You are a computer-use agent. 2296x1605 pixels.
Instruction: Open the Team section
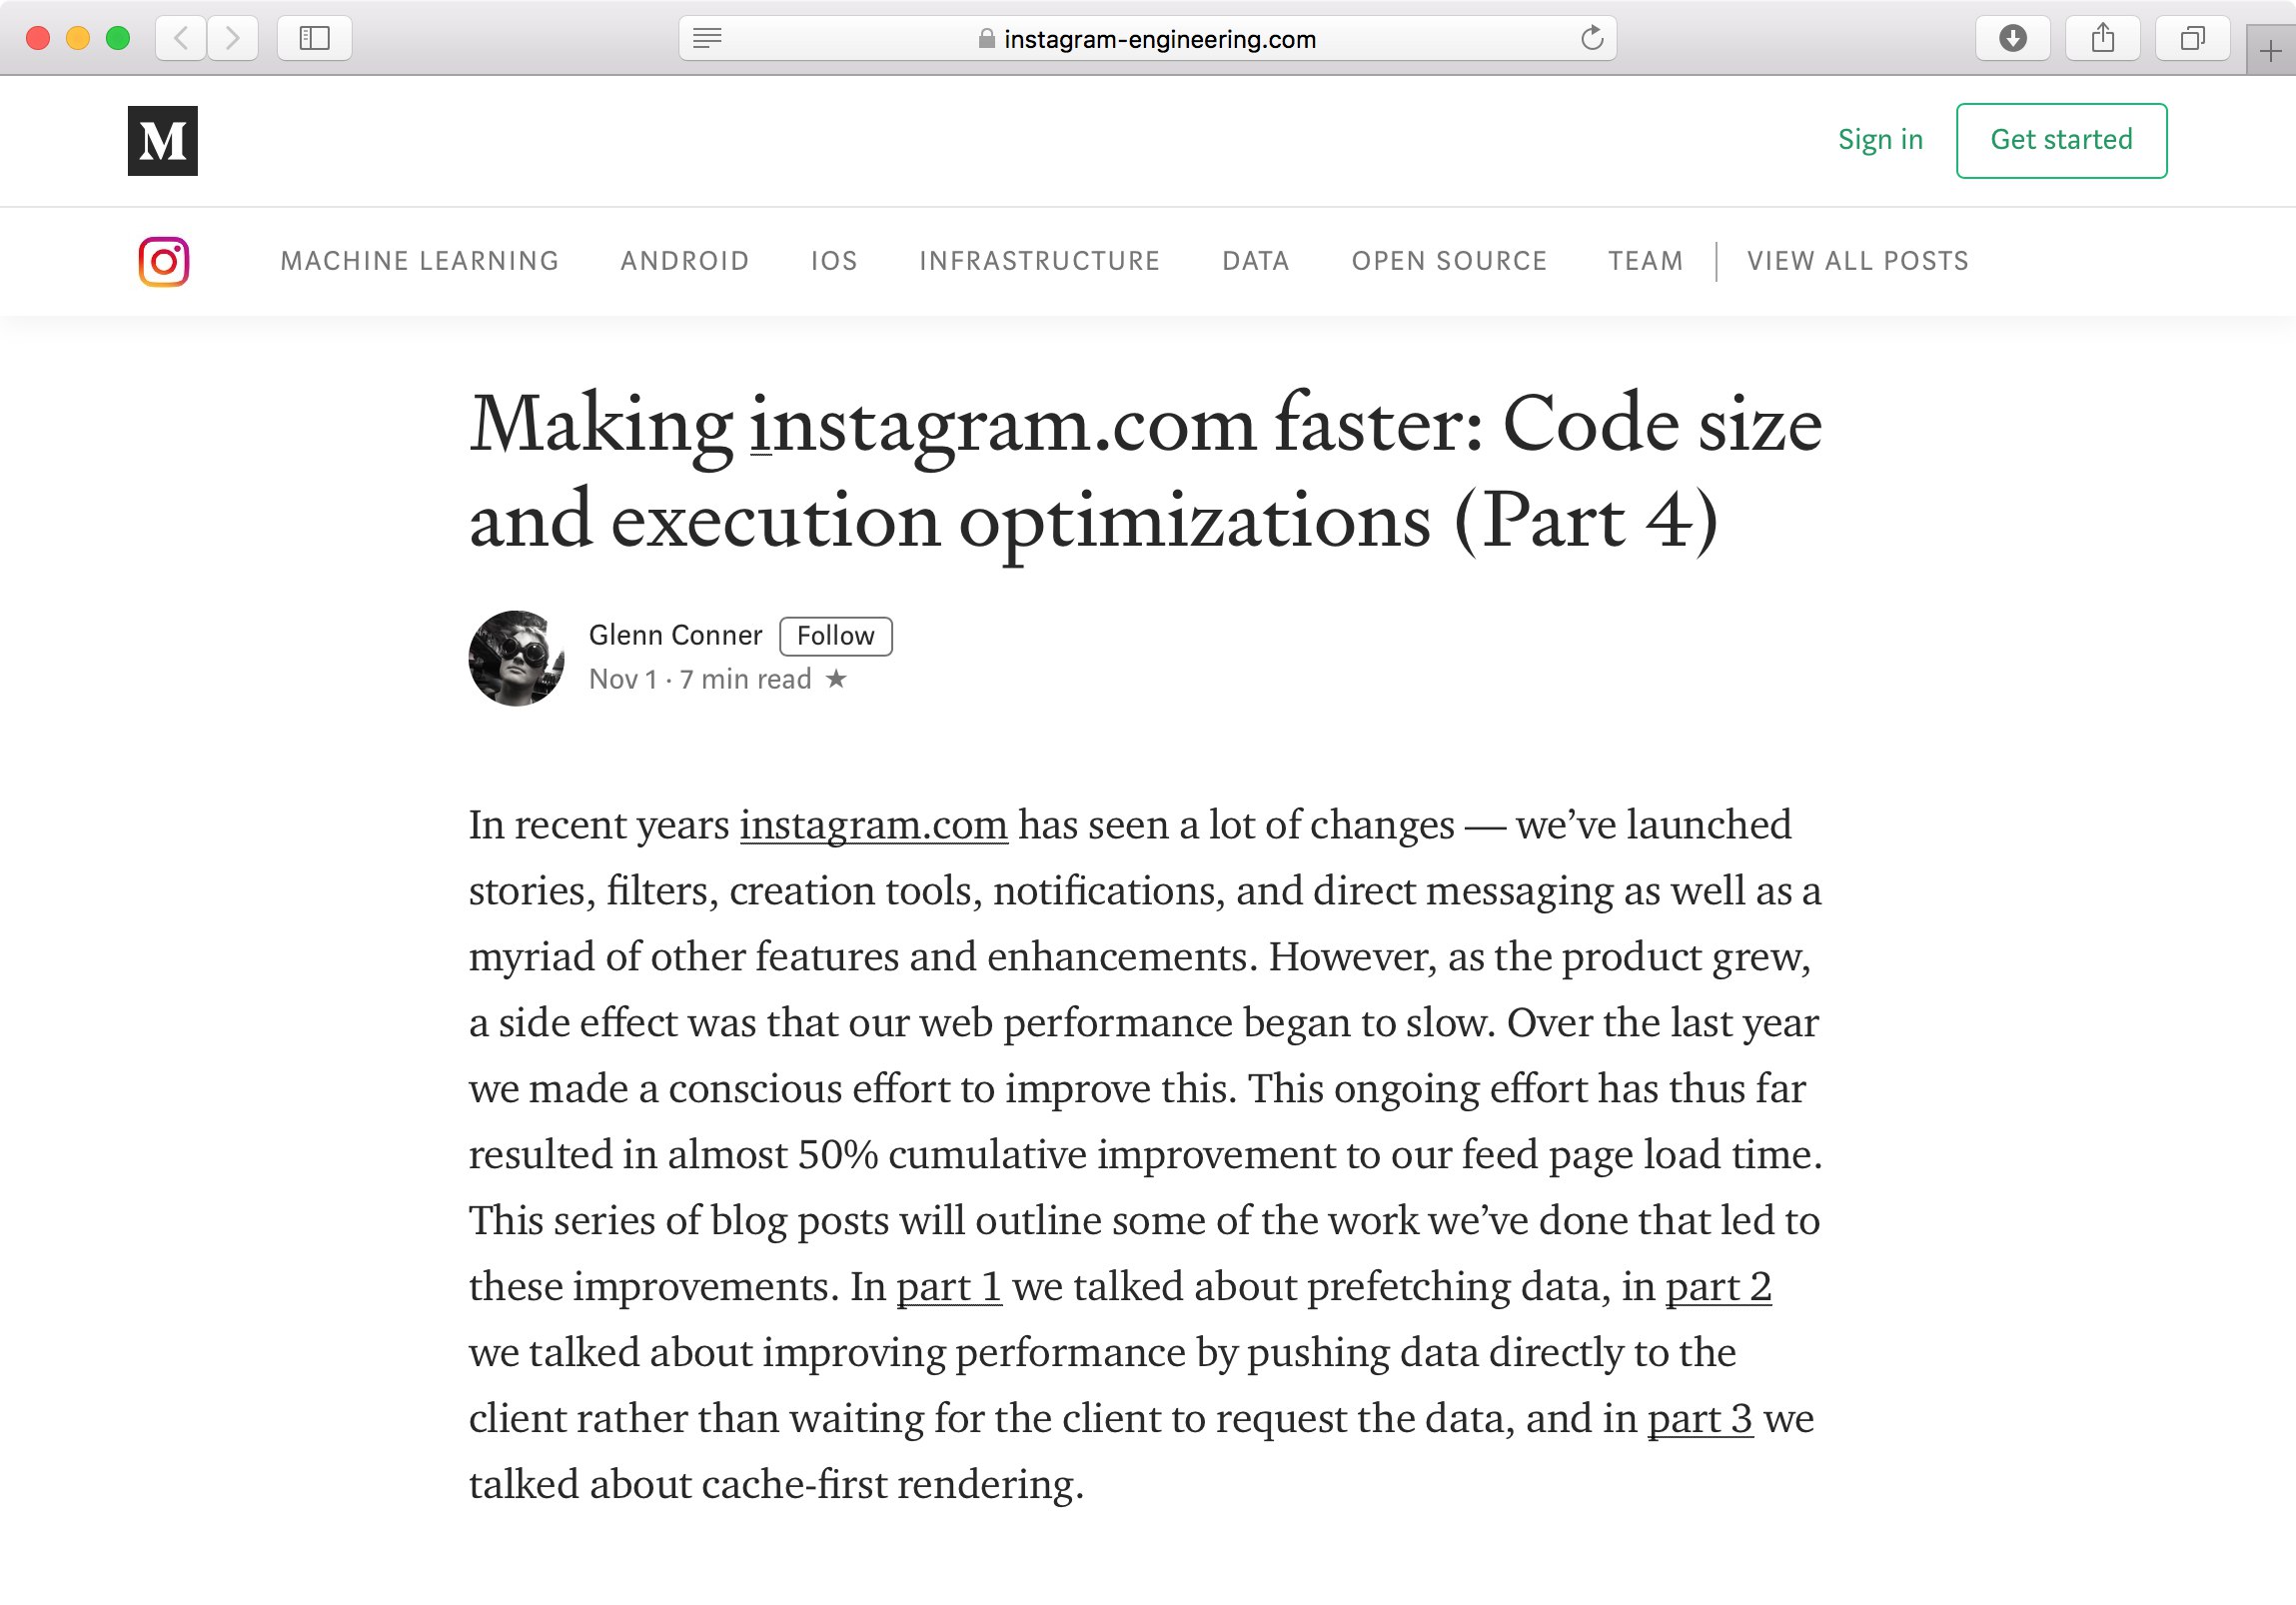pyautogui.click(x=1646, y=261)
